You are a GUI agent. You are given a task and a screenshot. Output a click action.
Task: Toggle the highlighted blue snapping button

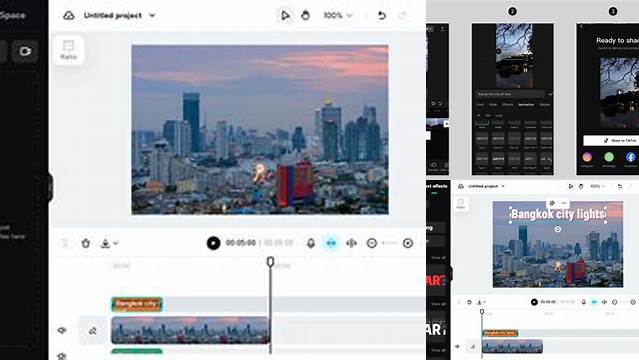click(x=331, y=243)
